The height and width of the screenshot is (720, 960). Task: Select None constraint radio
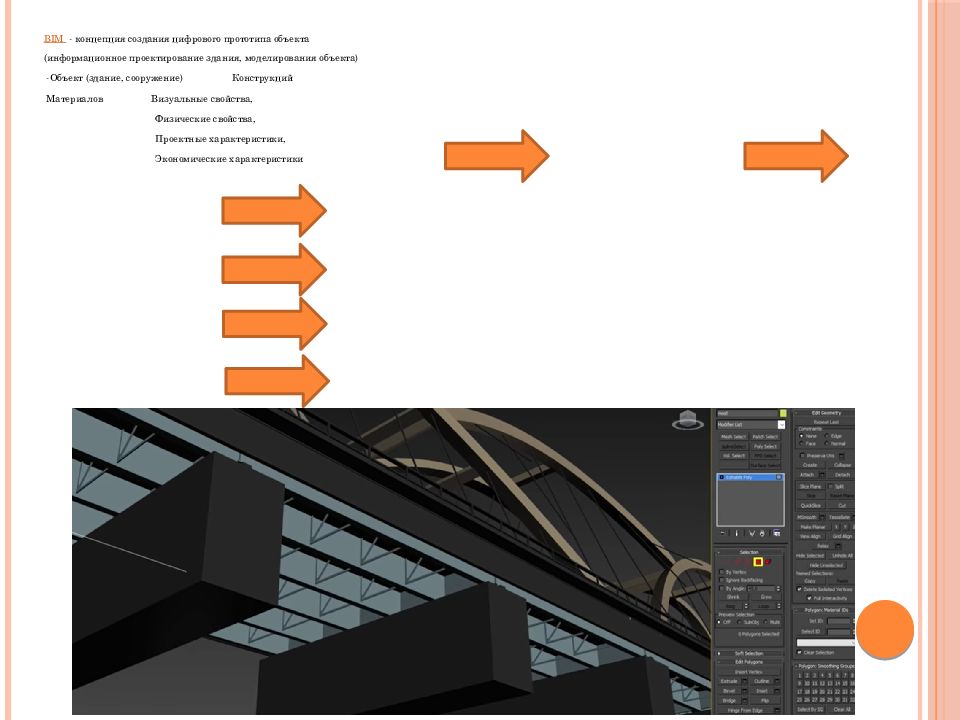click(801, 436)
